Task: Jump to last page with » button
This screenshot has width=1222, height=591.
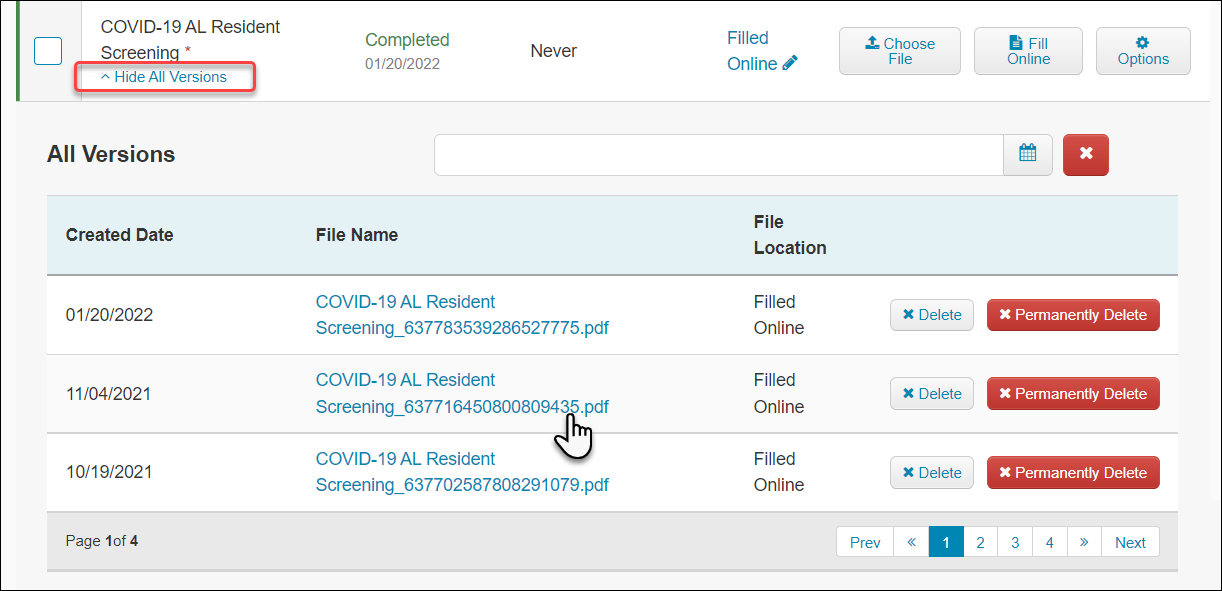Action: tap(1084, 542)
